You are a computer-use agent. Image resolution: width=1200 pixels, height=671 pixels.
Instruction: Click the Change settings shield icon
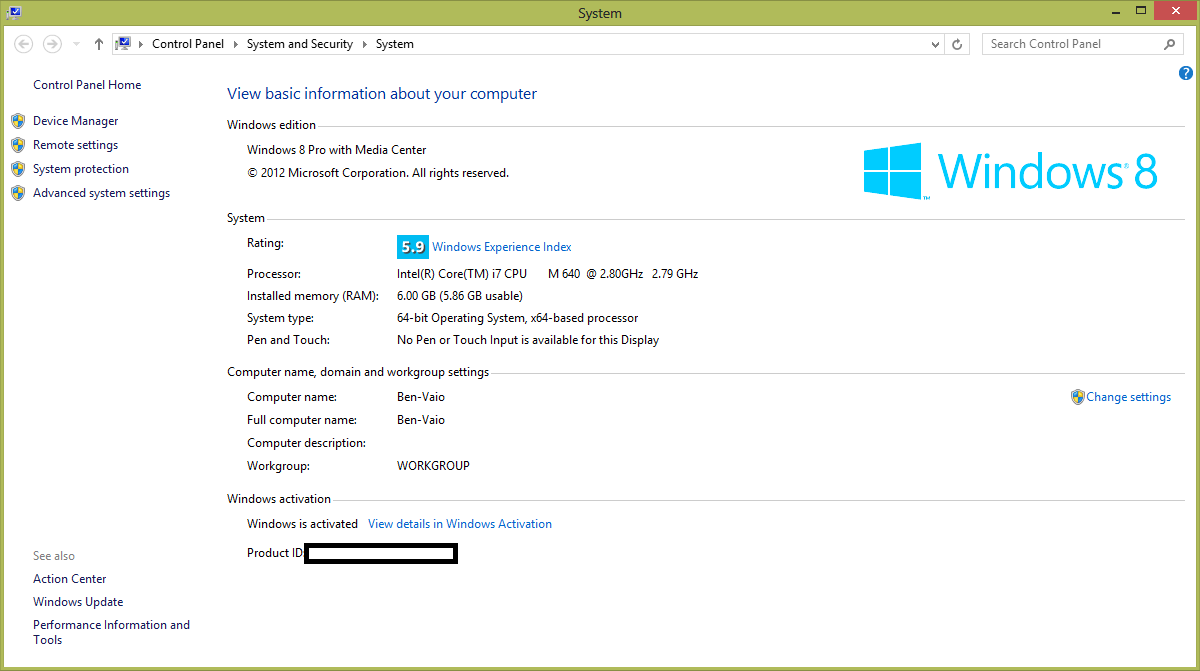point(1077,396)
